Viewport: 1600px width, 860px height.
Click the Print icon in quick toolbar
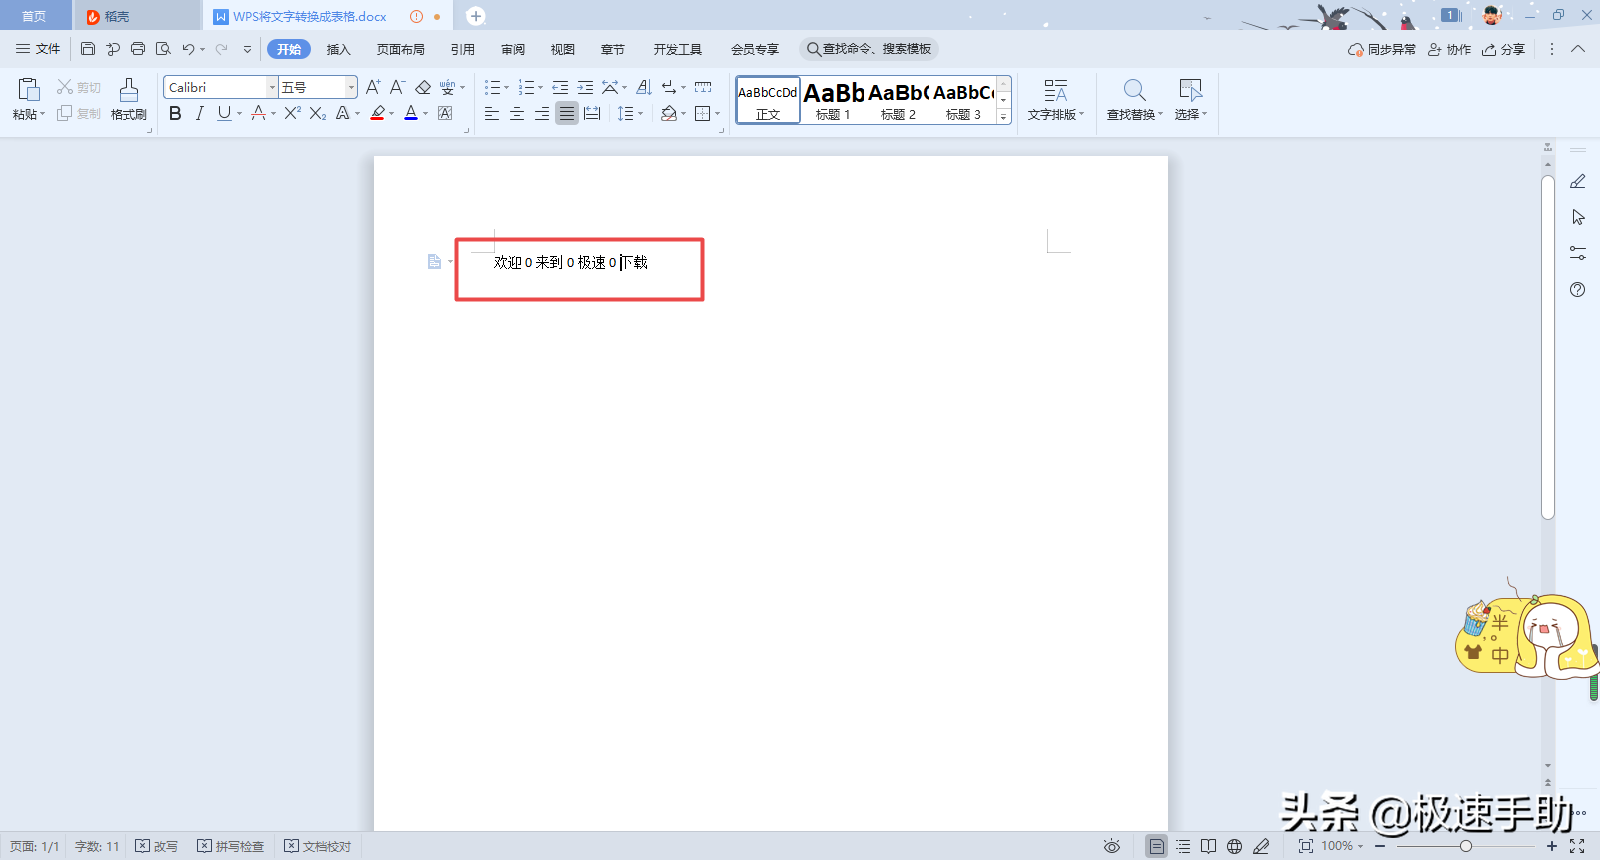click(x=138, y=49)
